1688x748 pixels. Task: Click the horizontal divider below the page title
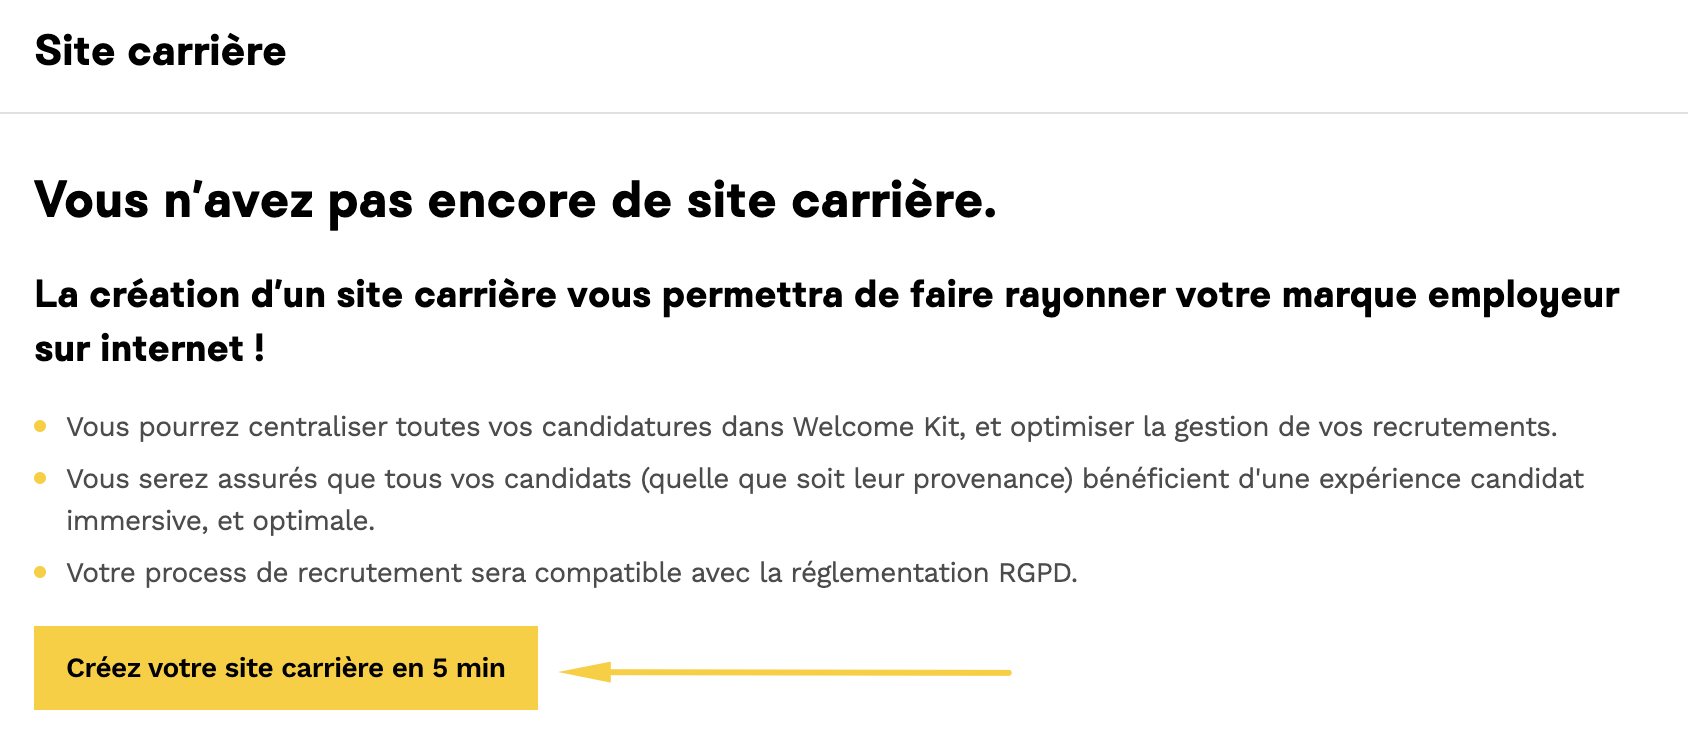coord(844,113)
